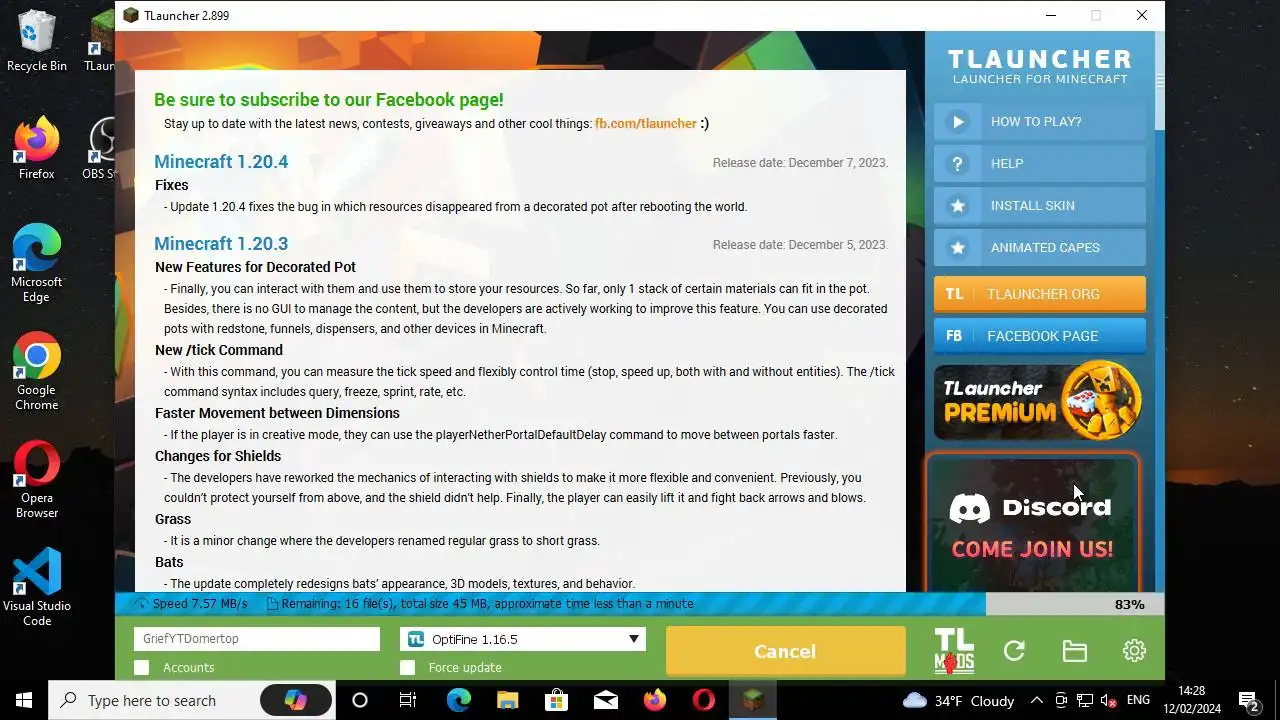Screen dimensions: 1280x720
Task: Open the How to Play? guide
Action: tap(1040, 122)
